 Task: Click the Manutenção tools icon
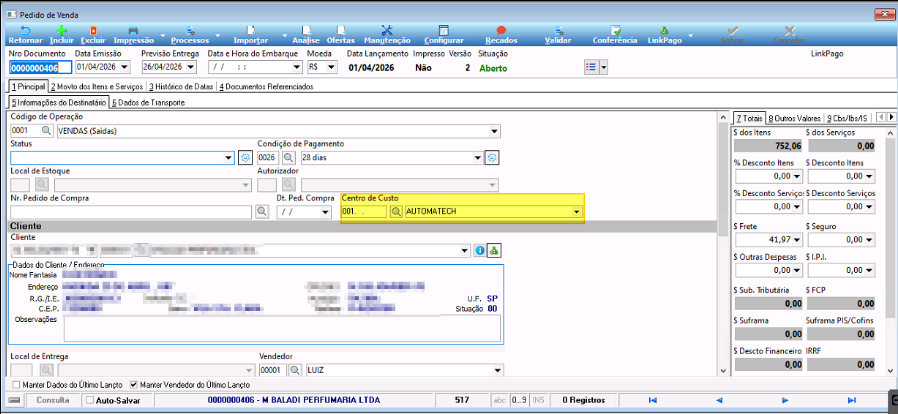point(387,35)
